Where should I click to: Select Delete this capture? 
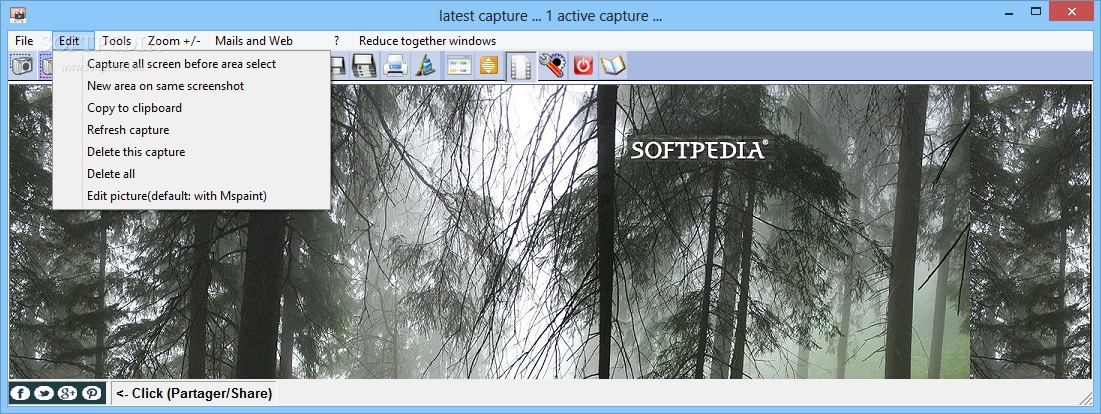coord(192,152)
